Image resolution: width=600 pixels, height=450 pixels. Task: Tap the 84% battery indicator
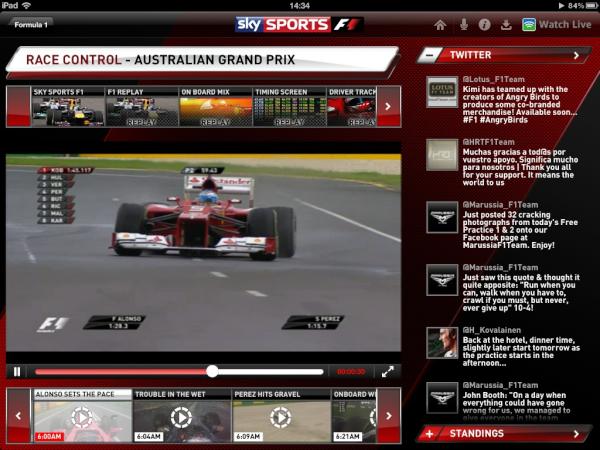coord(582,5)
